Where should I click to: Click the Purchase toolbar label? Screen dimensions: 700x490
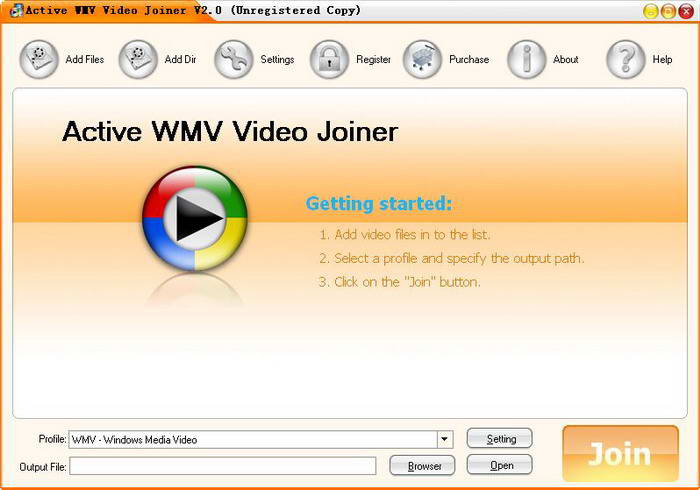click(469, 59)
